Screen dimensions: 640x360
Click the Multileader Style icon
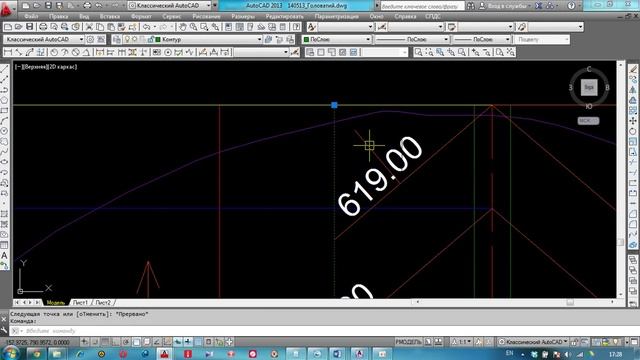(522, 27)
